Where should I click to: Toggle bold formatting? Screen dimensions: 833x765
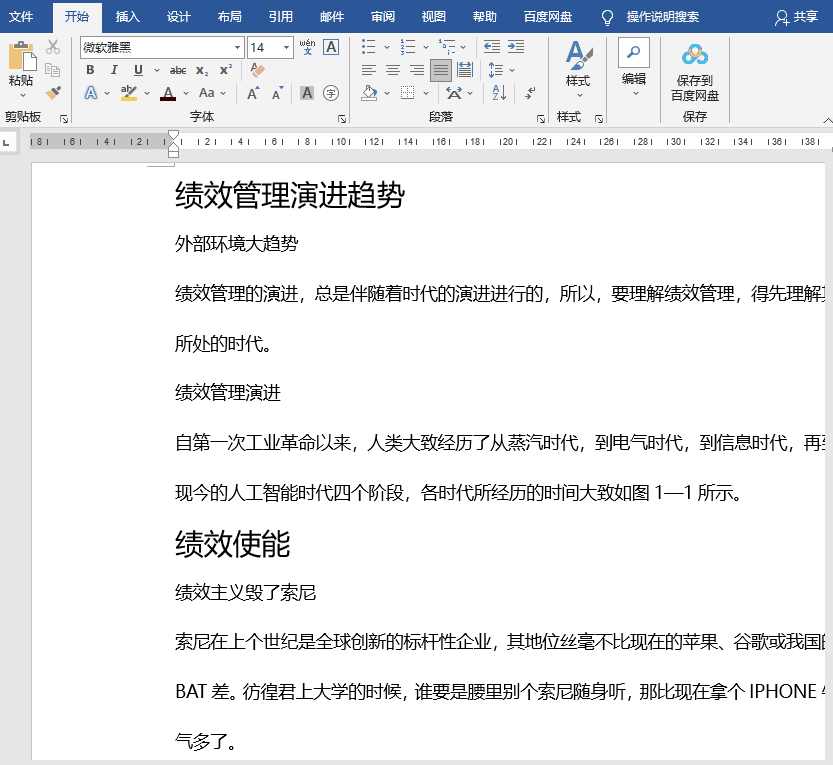click(x=90, y=68)
